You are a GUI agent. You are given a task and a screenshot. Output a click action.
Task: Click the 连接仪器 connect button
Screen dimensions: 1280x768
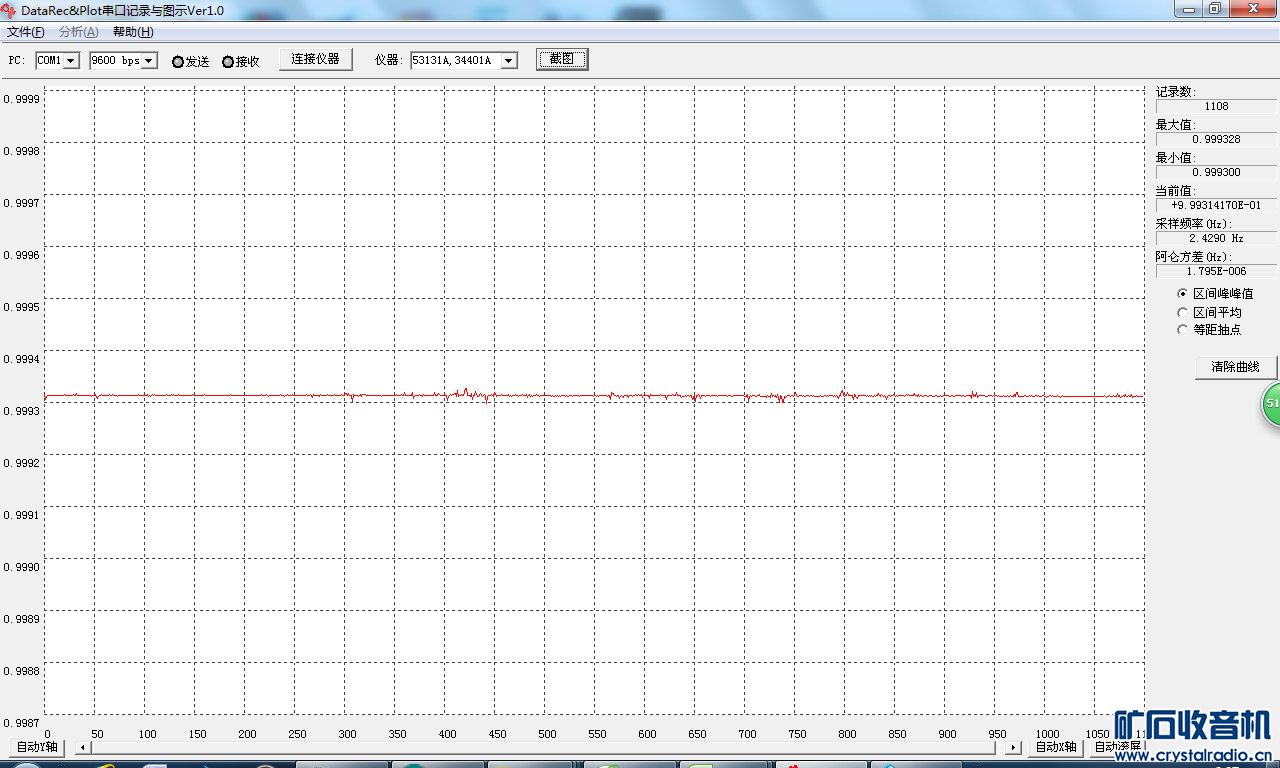[315, 59]
